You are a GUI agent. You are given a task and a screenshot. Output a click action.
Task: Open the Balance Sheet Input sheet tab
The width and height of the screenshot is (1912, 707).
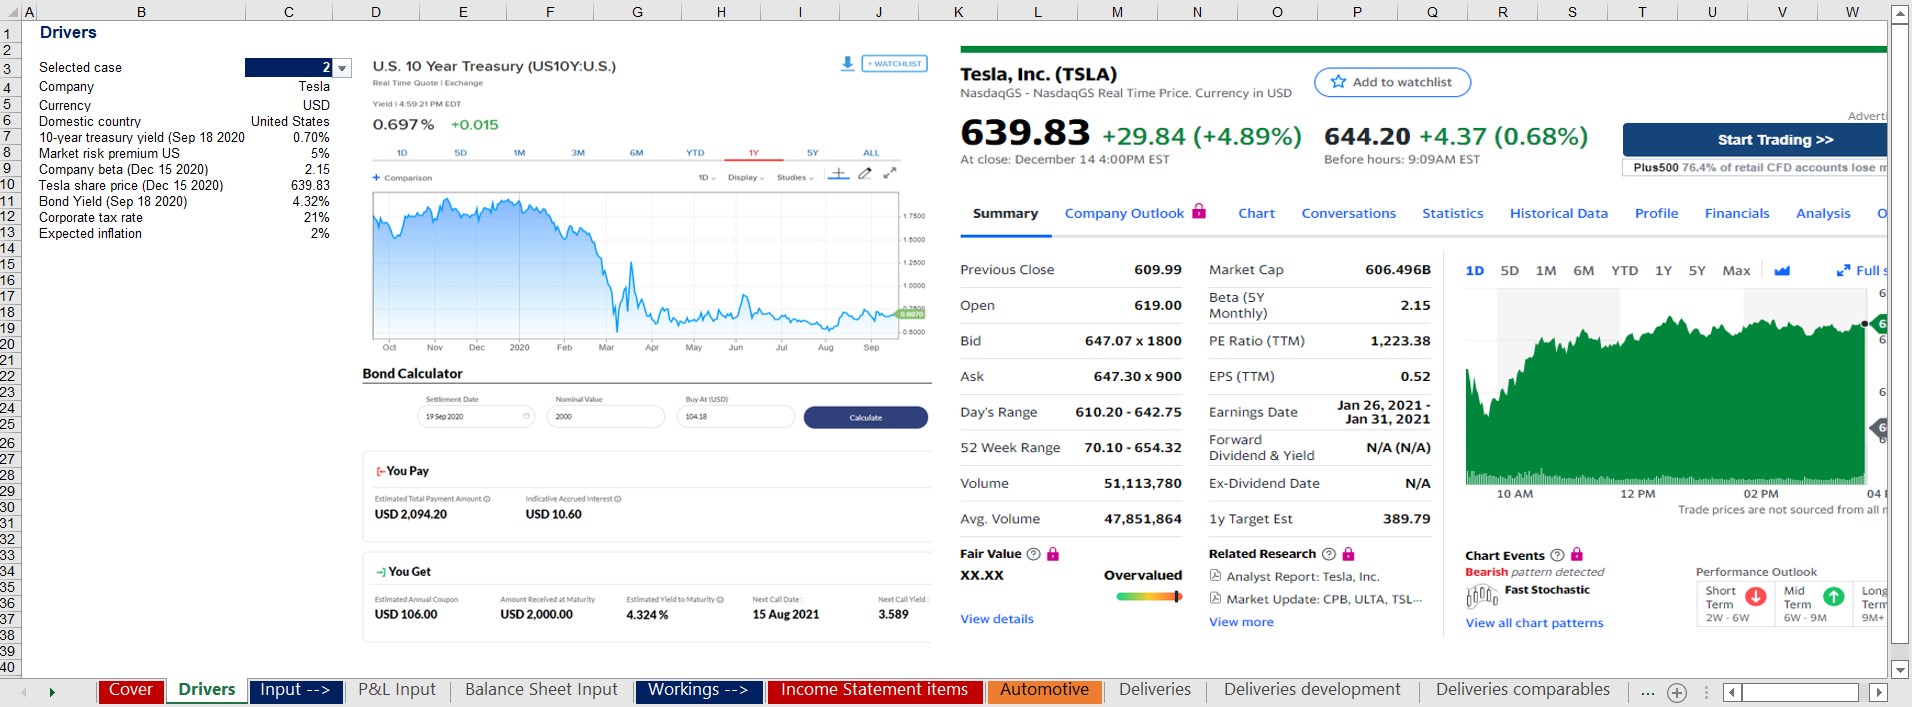pyautogui.click(x=541, y=691)
